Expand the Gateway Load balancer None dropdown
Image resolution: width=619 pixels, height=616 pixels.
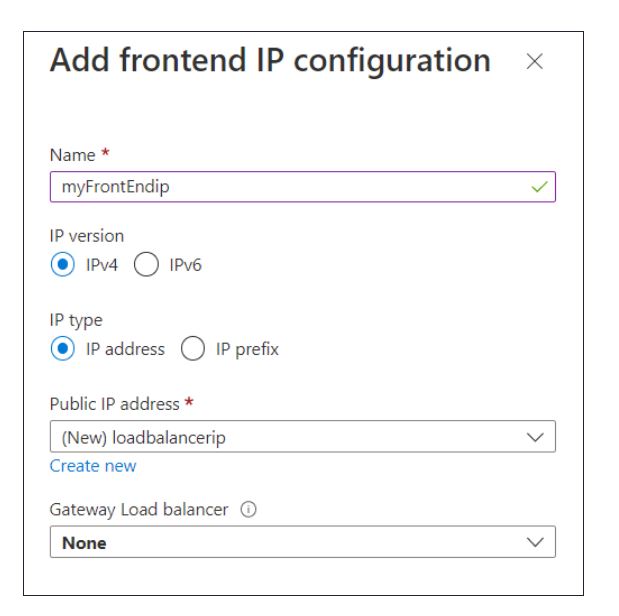pos(303,542)
